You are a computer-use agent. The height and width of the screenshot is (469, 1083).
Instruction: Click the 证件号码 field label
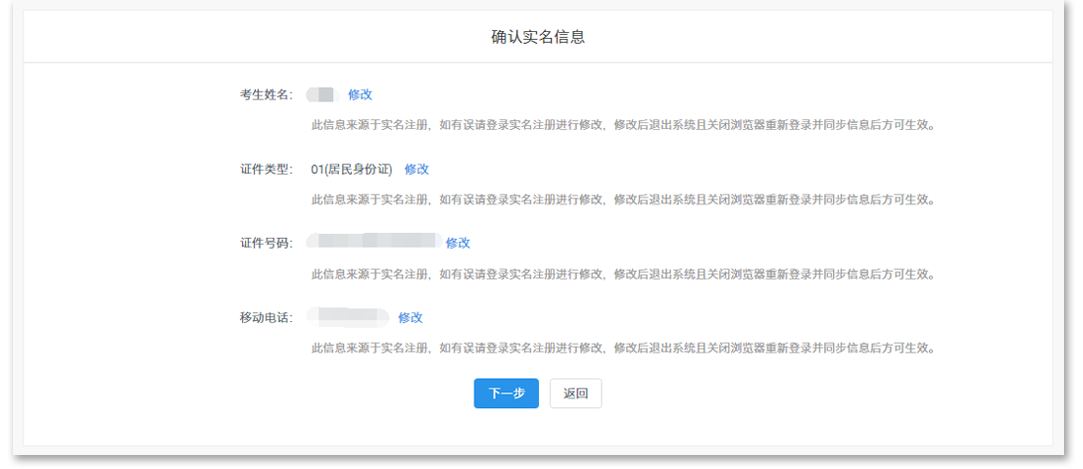[266, 243]
